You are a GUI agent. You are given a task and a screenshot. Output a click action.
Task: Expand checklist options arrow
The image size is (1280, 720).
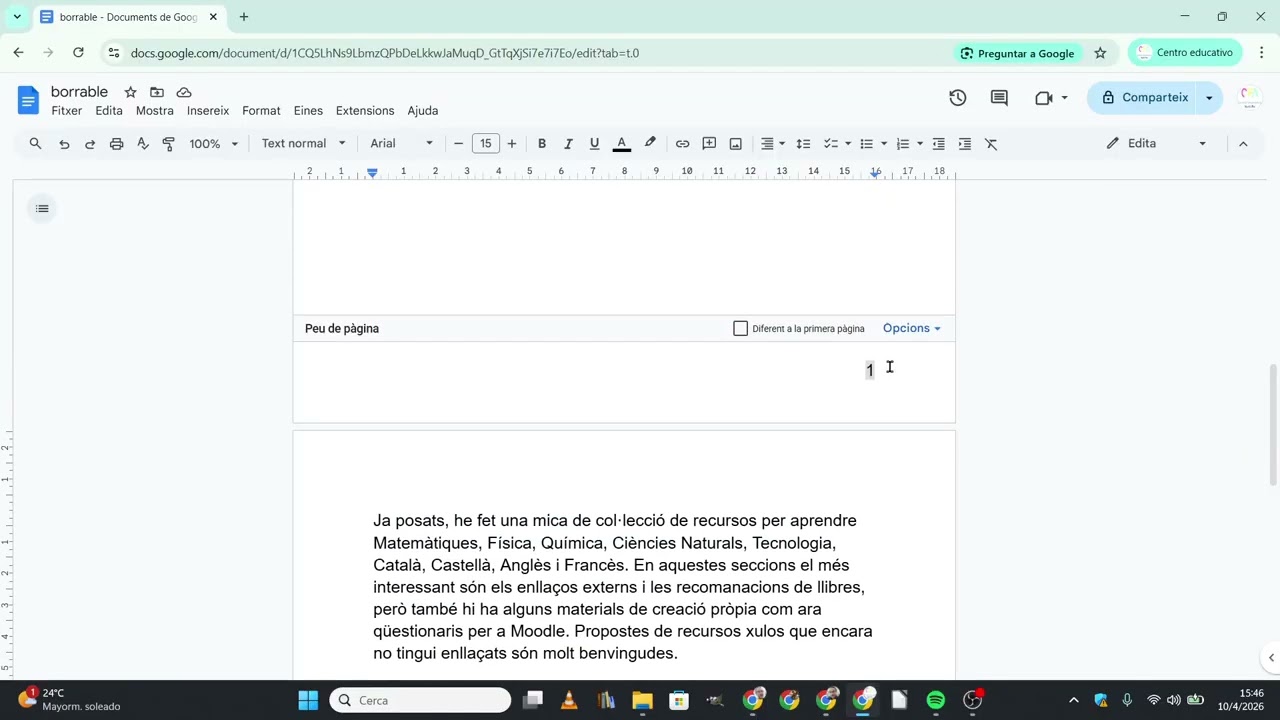(848, 144)
